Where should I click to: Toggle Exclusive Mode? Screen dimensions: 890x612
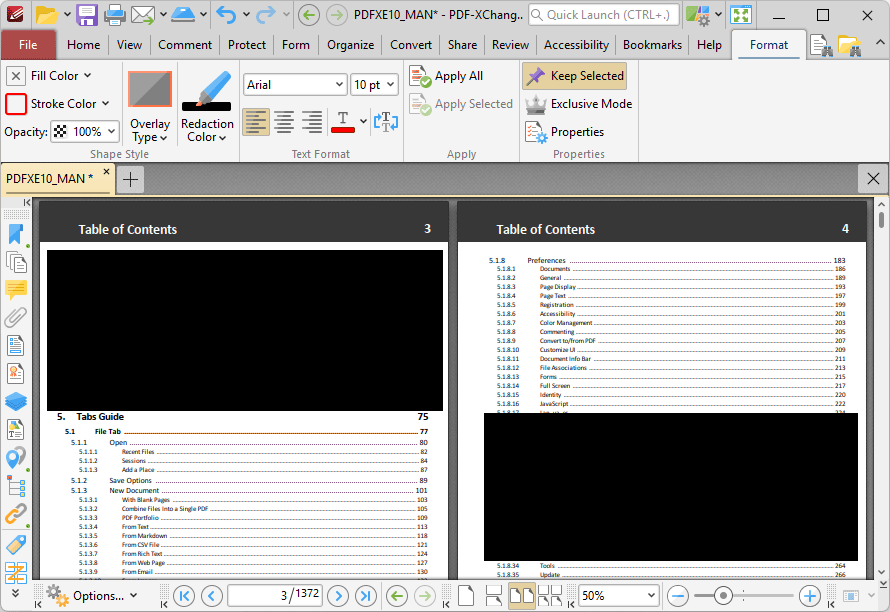(x=579, y=104)
